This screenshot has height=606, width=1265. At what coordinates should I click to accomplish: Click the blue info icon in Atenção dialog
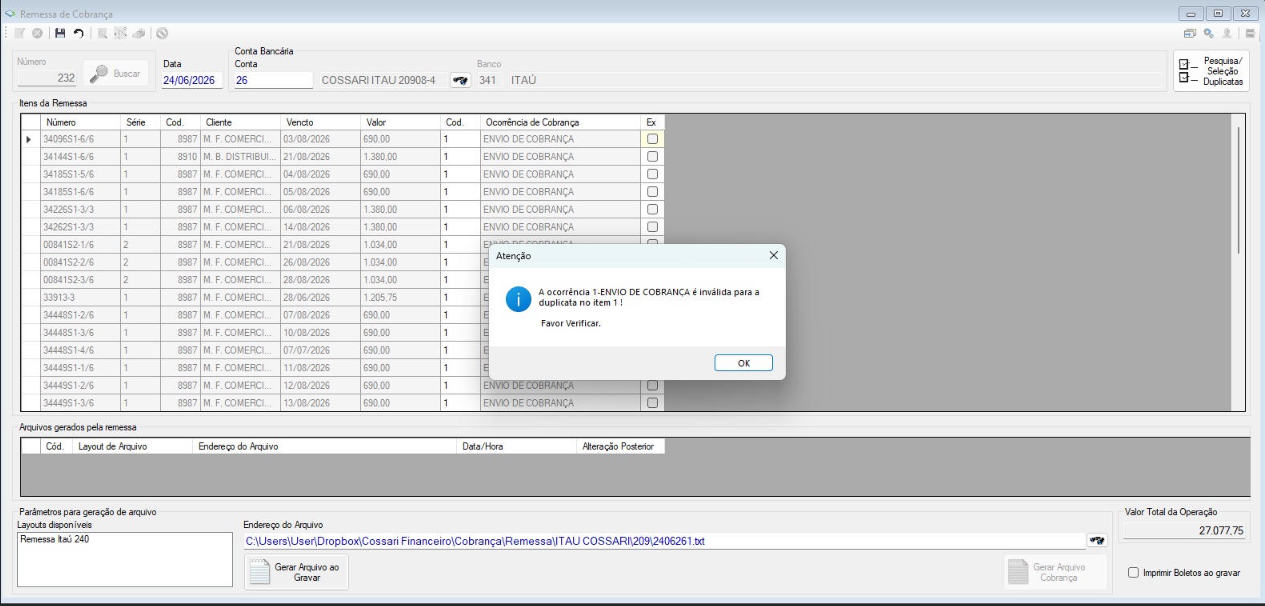point(518,298)
